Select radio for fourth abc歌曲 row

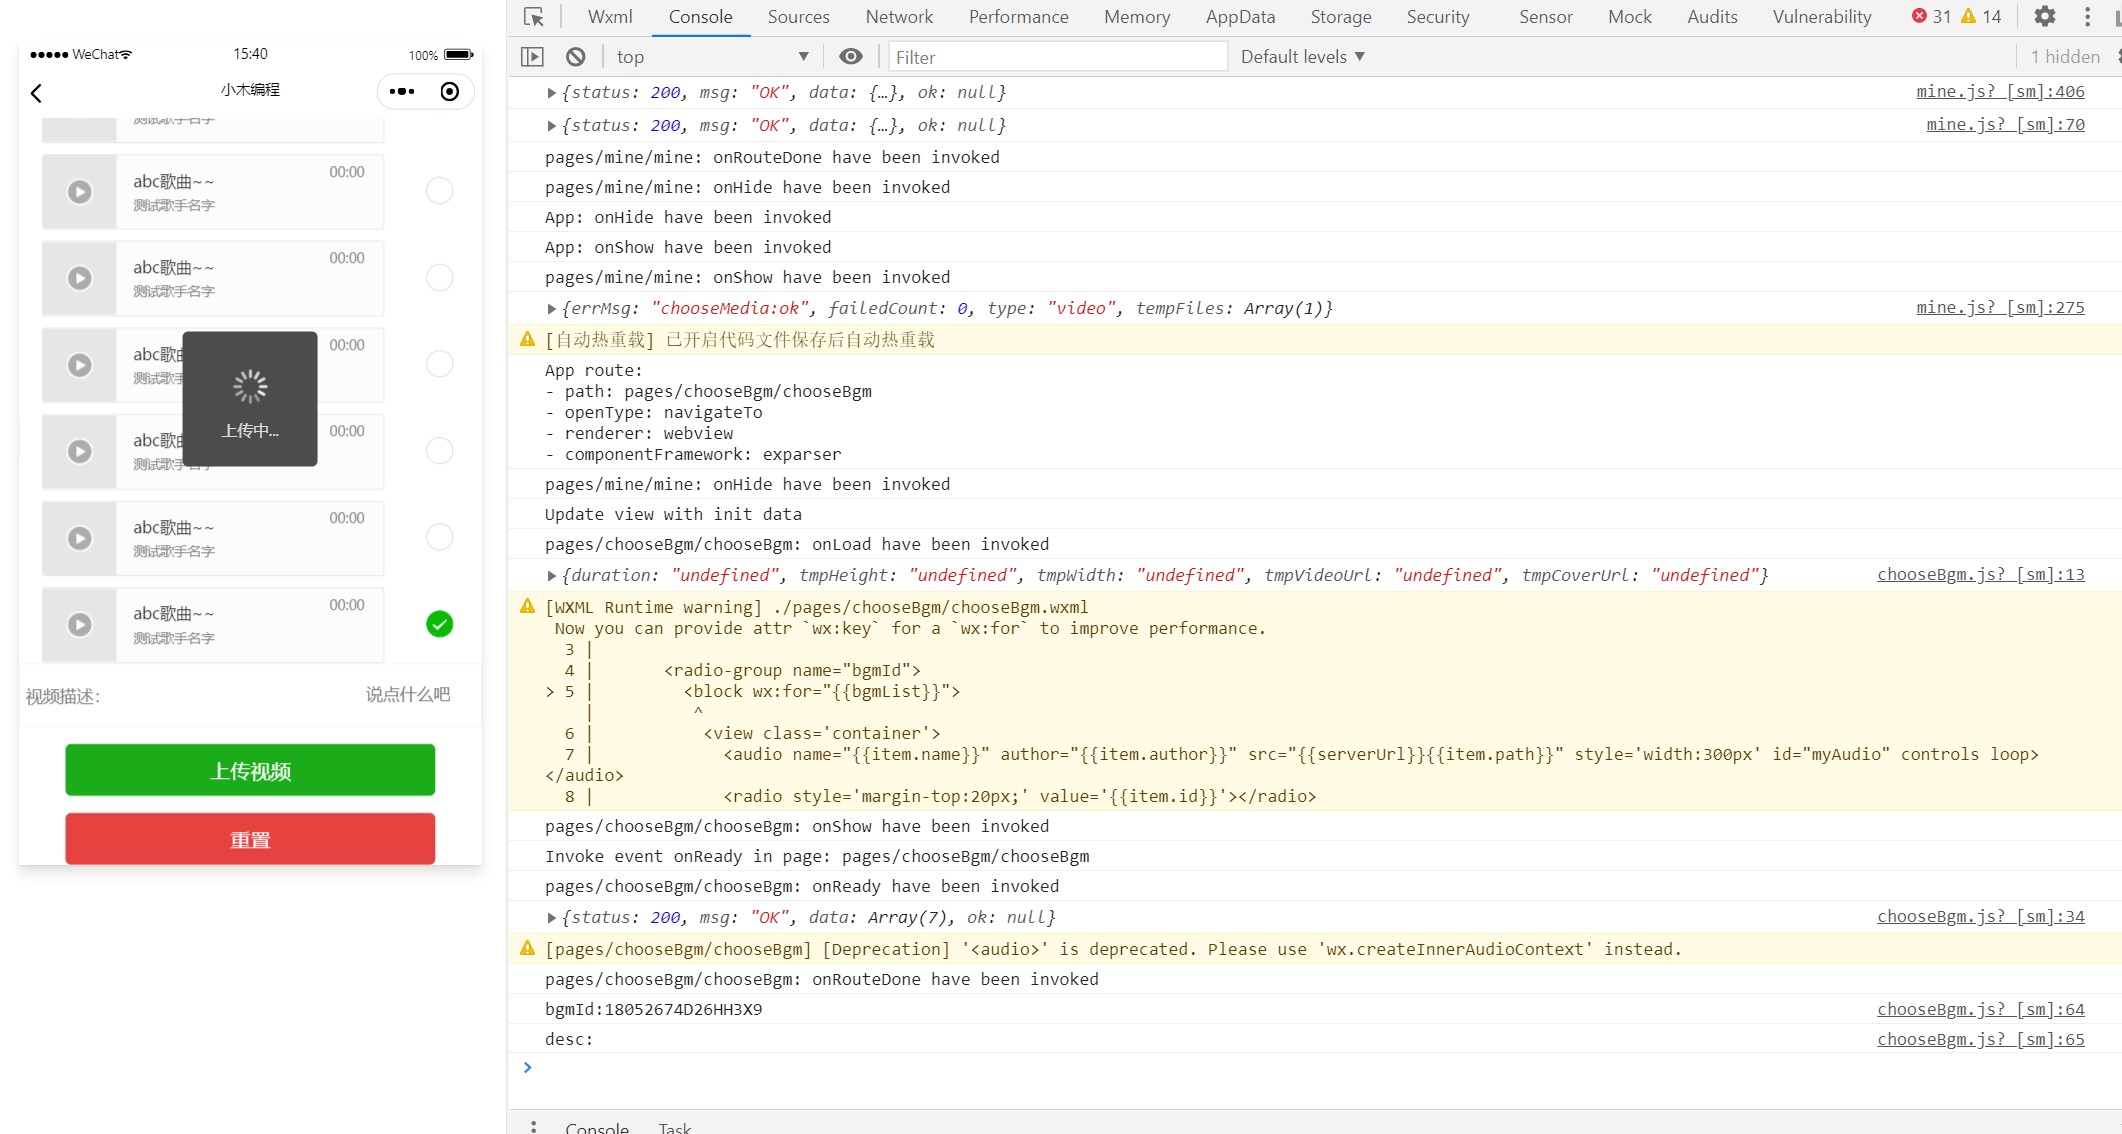[x=440, y=451]
